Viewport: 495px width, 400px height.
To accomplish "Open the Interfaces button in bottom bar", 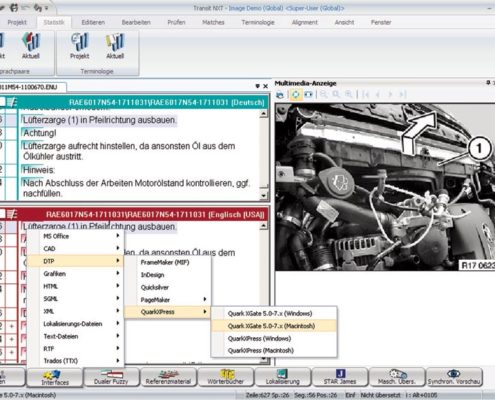I will (55, 377).
